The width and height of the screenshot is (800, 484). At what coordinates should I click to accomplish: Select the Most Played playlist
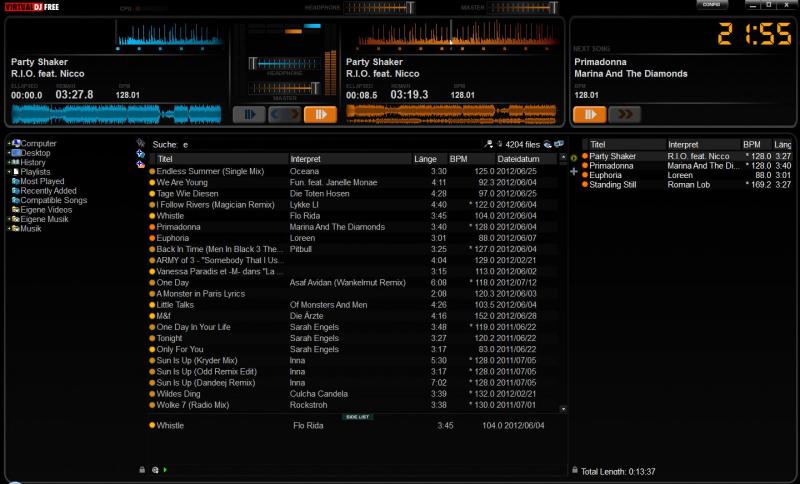(42, 181)
